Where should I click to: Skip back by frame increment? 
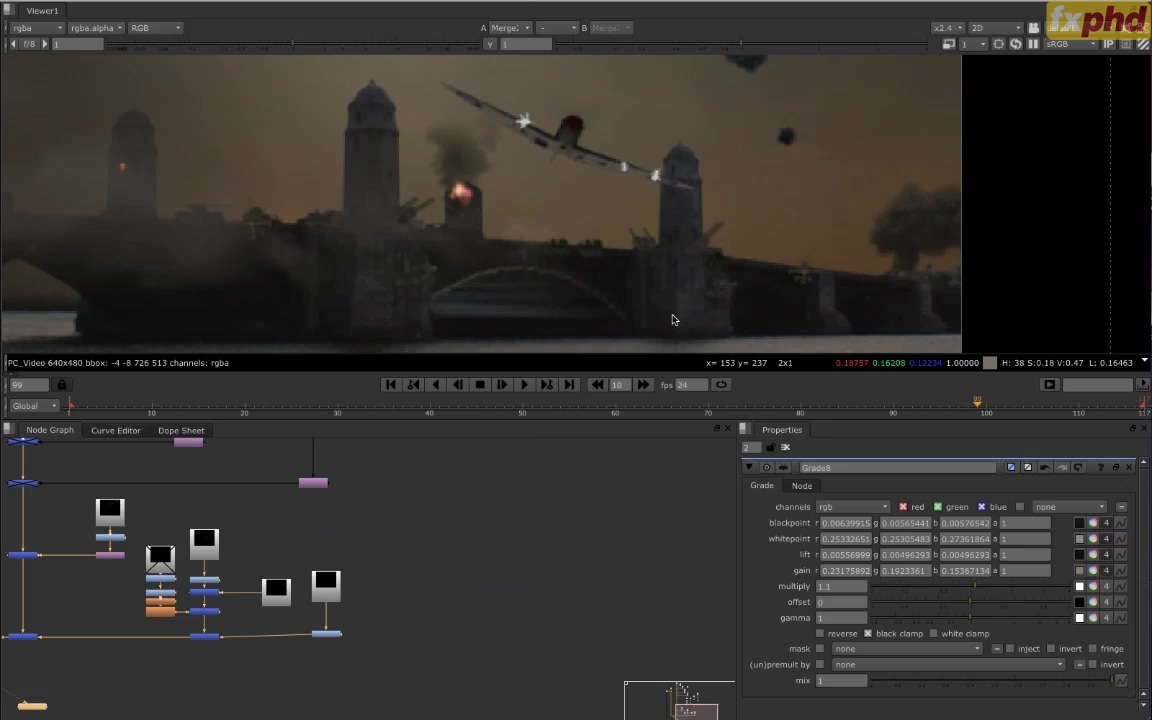click(597, 384)
